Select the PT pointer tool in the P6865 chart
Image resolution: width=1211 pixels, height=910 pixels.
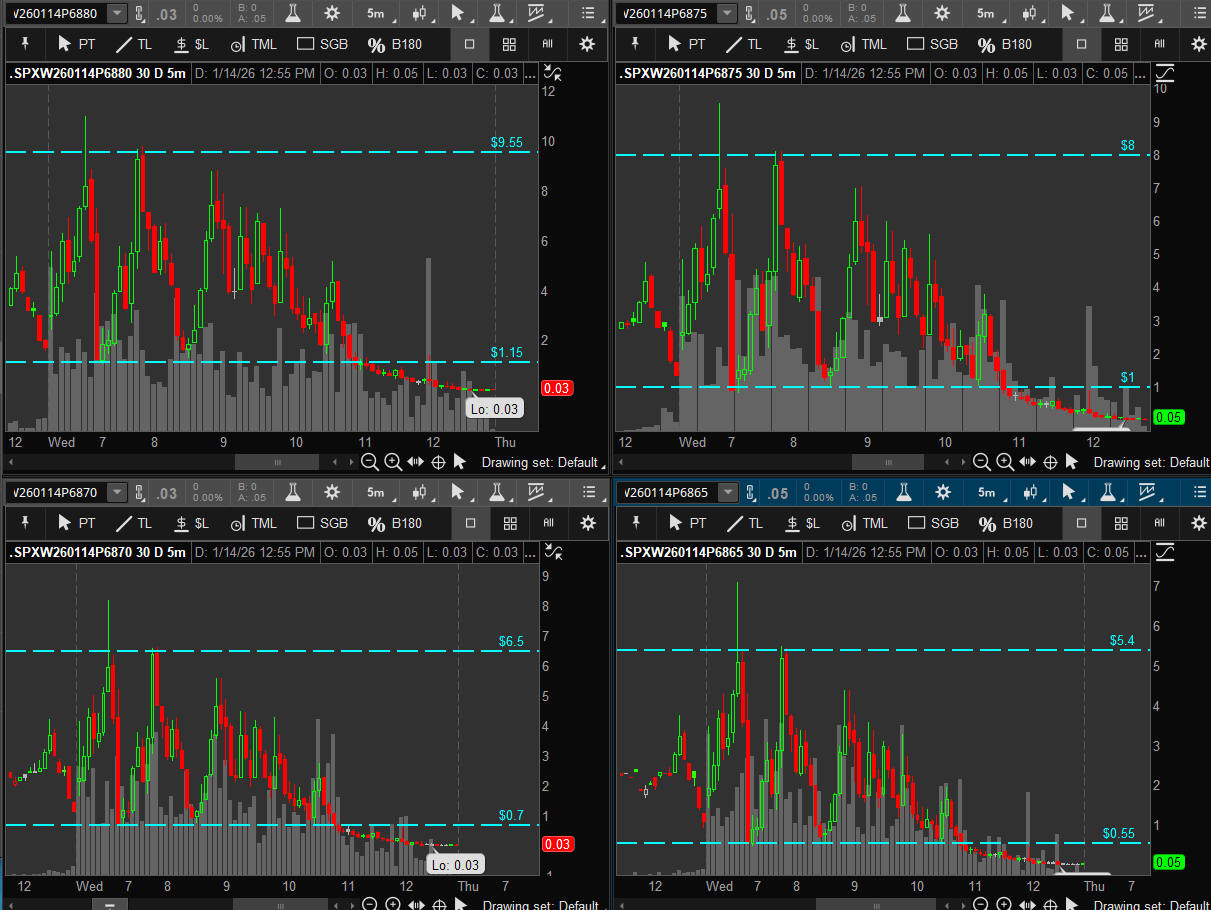click(x=687, y=523)
